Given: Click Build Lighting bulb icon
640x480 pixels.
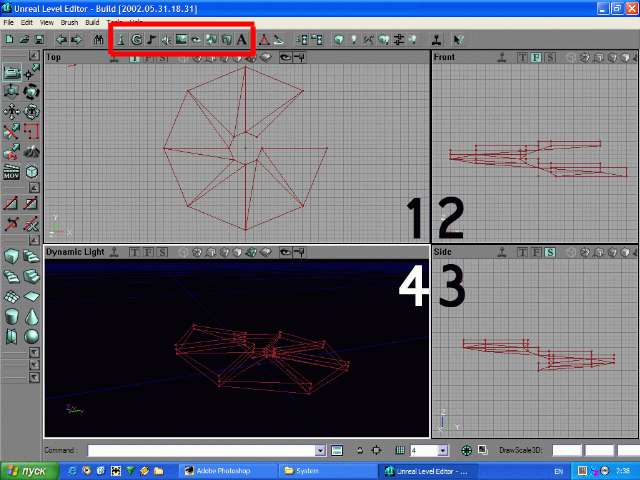Looking at the screenshot, I should (354, 40).
